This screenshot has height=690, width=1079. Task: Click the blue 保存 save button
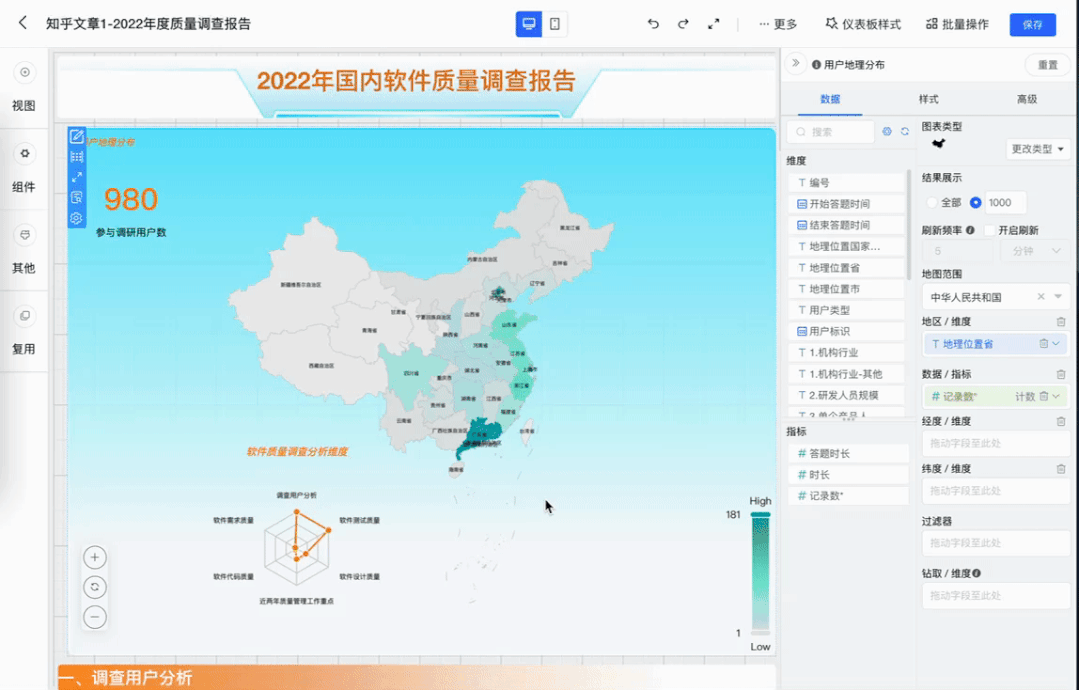[x=1032, y=23]
